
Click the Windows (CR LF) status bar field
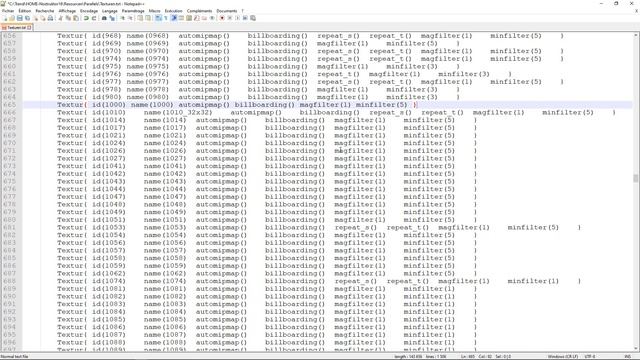click(562, 357)
